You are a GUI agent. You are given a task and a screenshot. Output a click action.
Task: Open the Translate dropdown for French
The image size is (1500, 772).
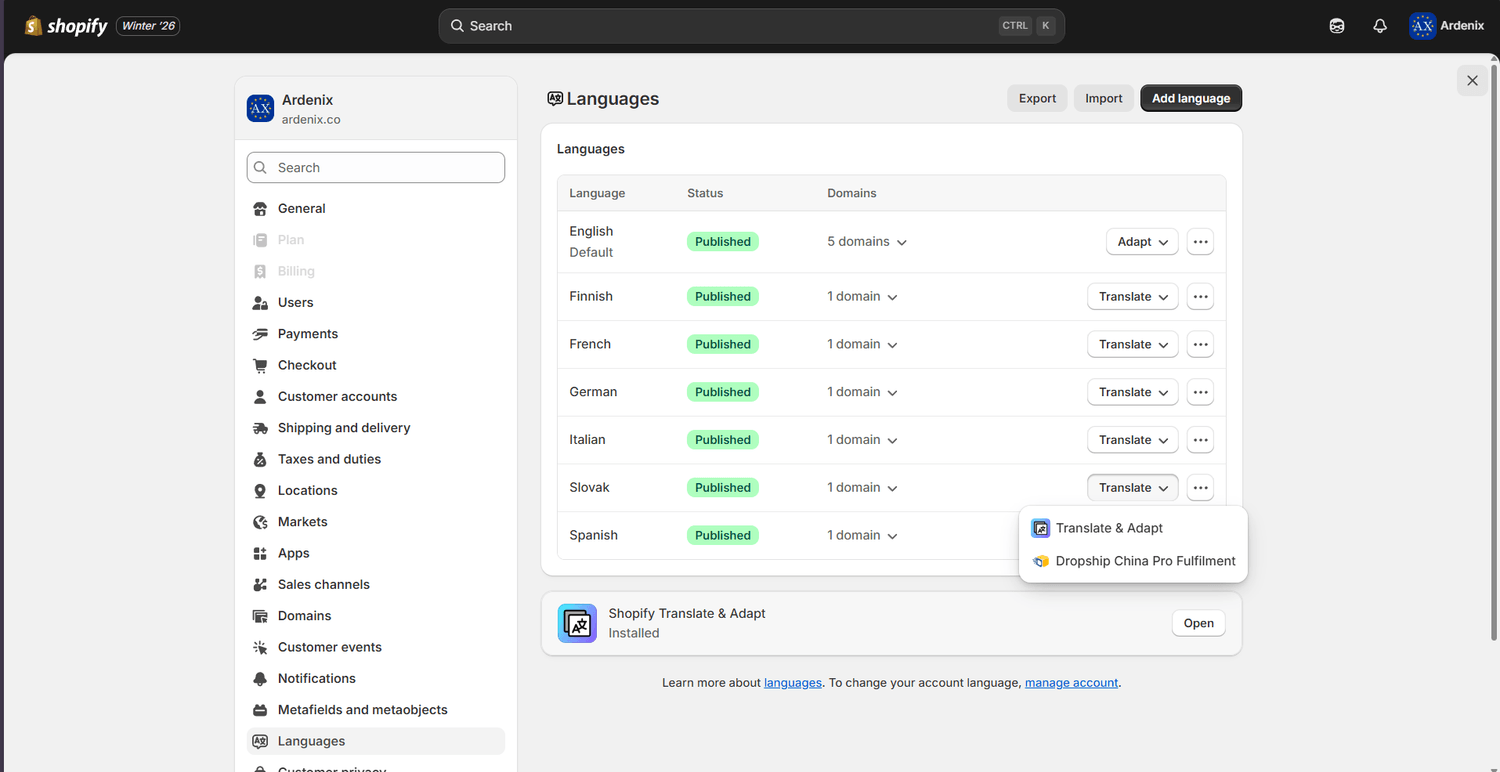point(1133,344)
